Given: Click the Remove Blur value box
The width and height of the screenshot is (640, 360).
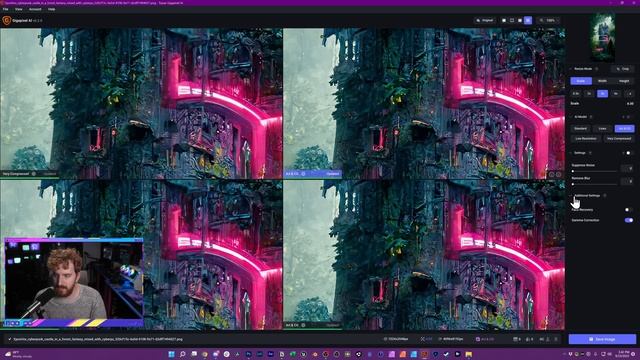Looking at the screenshot, I should point(627,181).
